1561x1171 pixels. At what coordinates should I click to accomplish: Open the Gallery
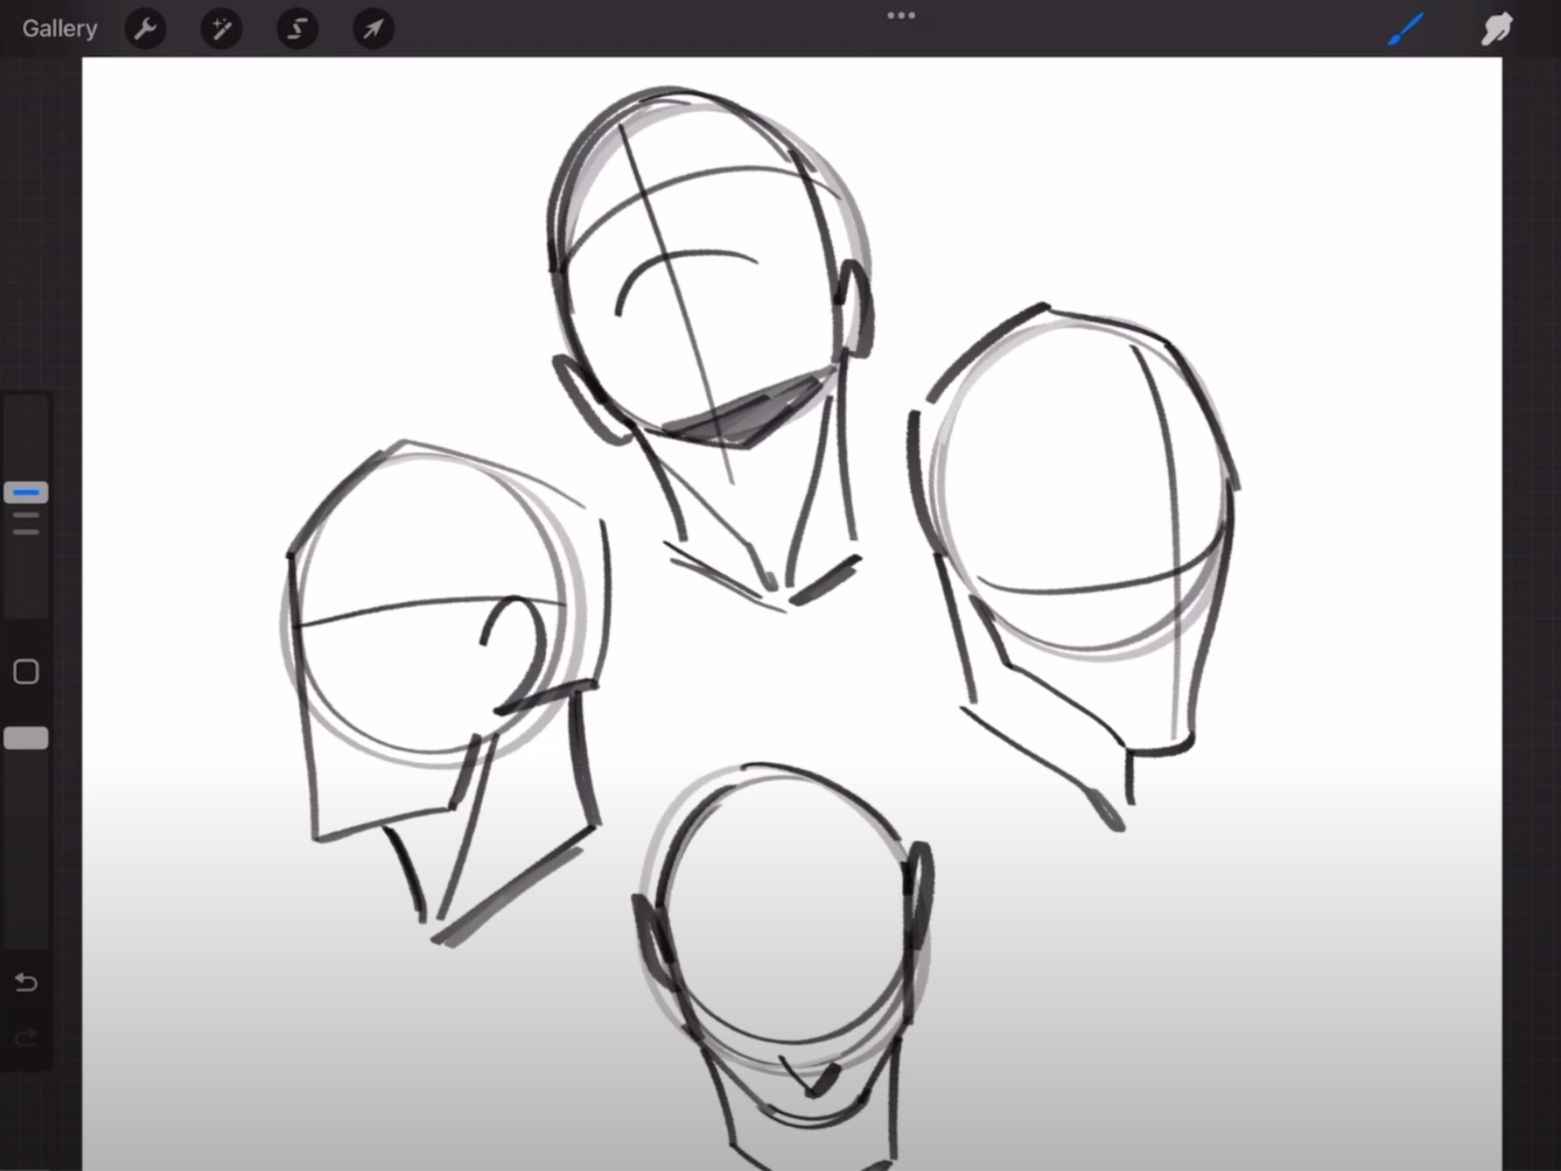(59, 28)
